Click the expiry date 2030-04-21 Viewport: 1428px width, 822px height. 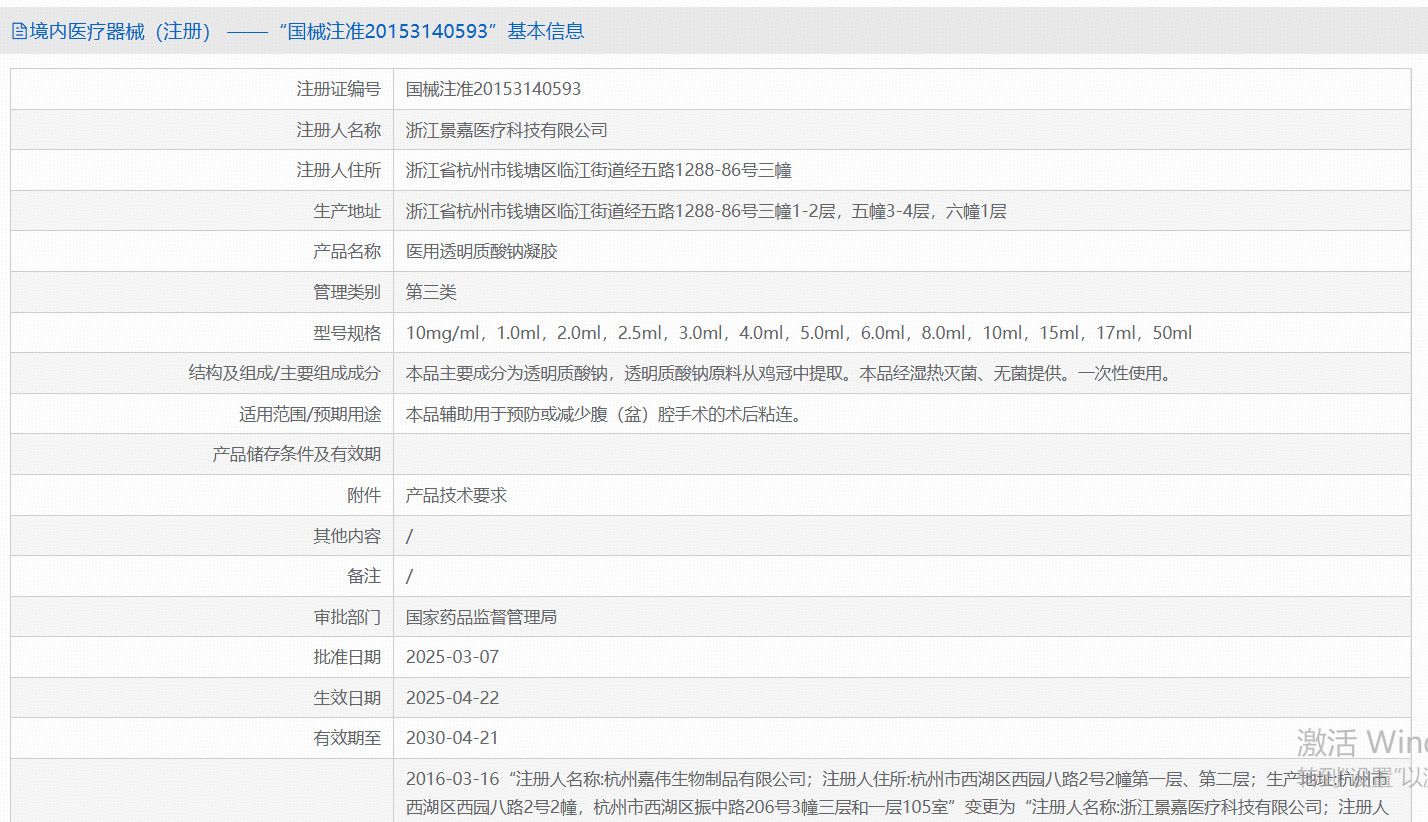[452, 738]
